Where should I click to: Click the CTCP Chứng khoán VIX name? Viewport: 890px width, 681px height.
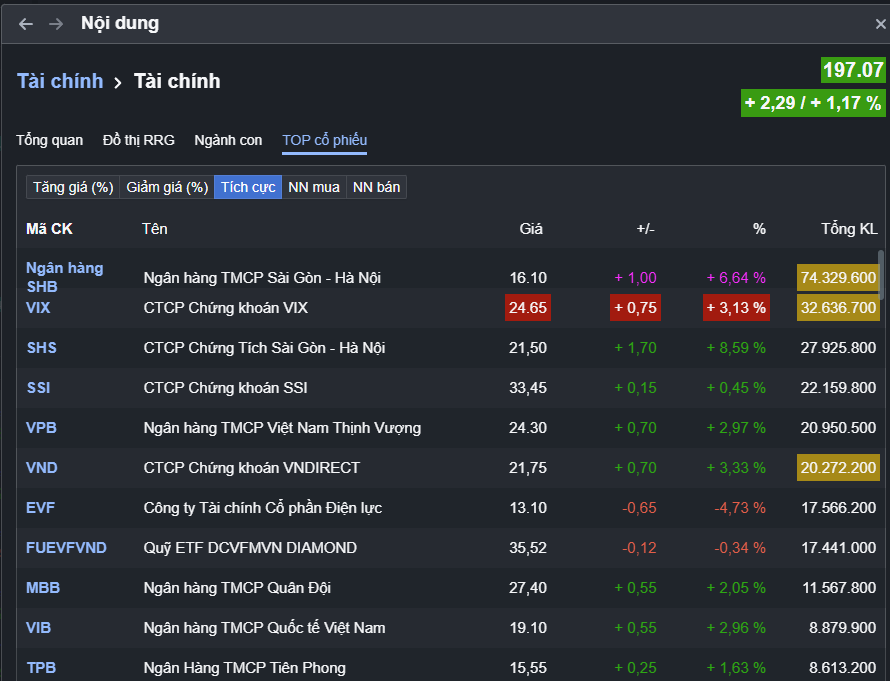226,308
